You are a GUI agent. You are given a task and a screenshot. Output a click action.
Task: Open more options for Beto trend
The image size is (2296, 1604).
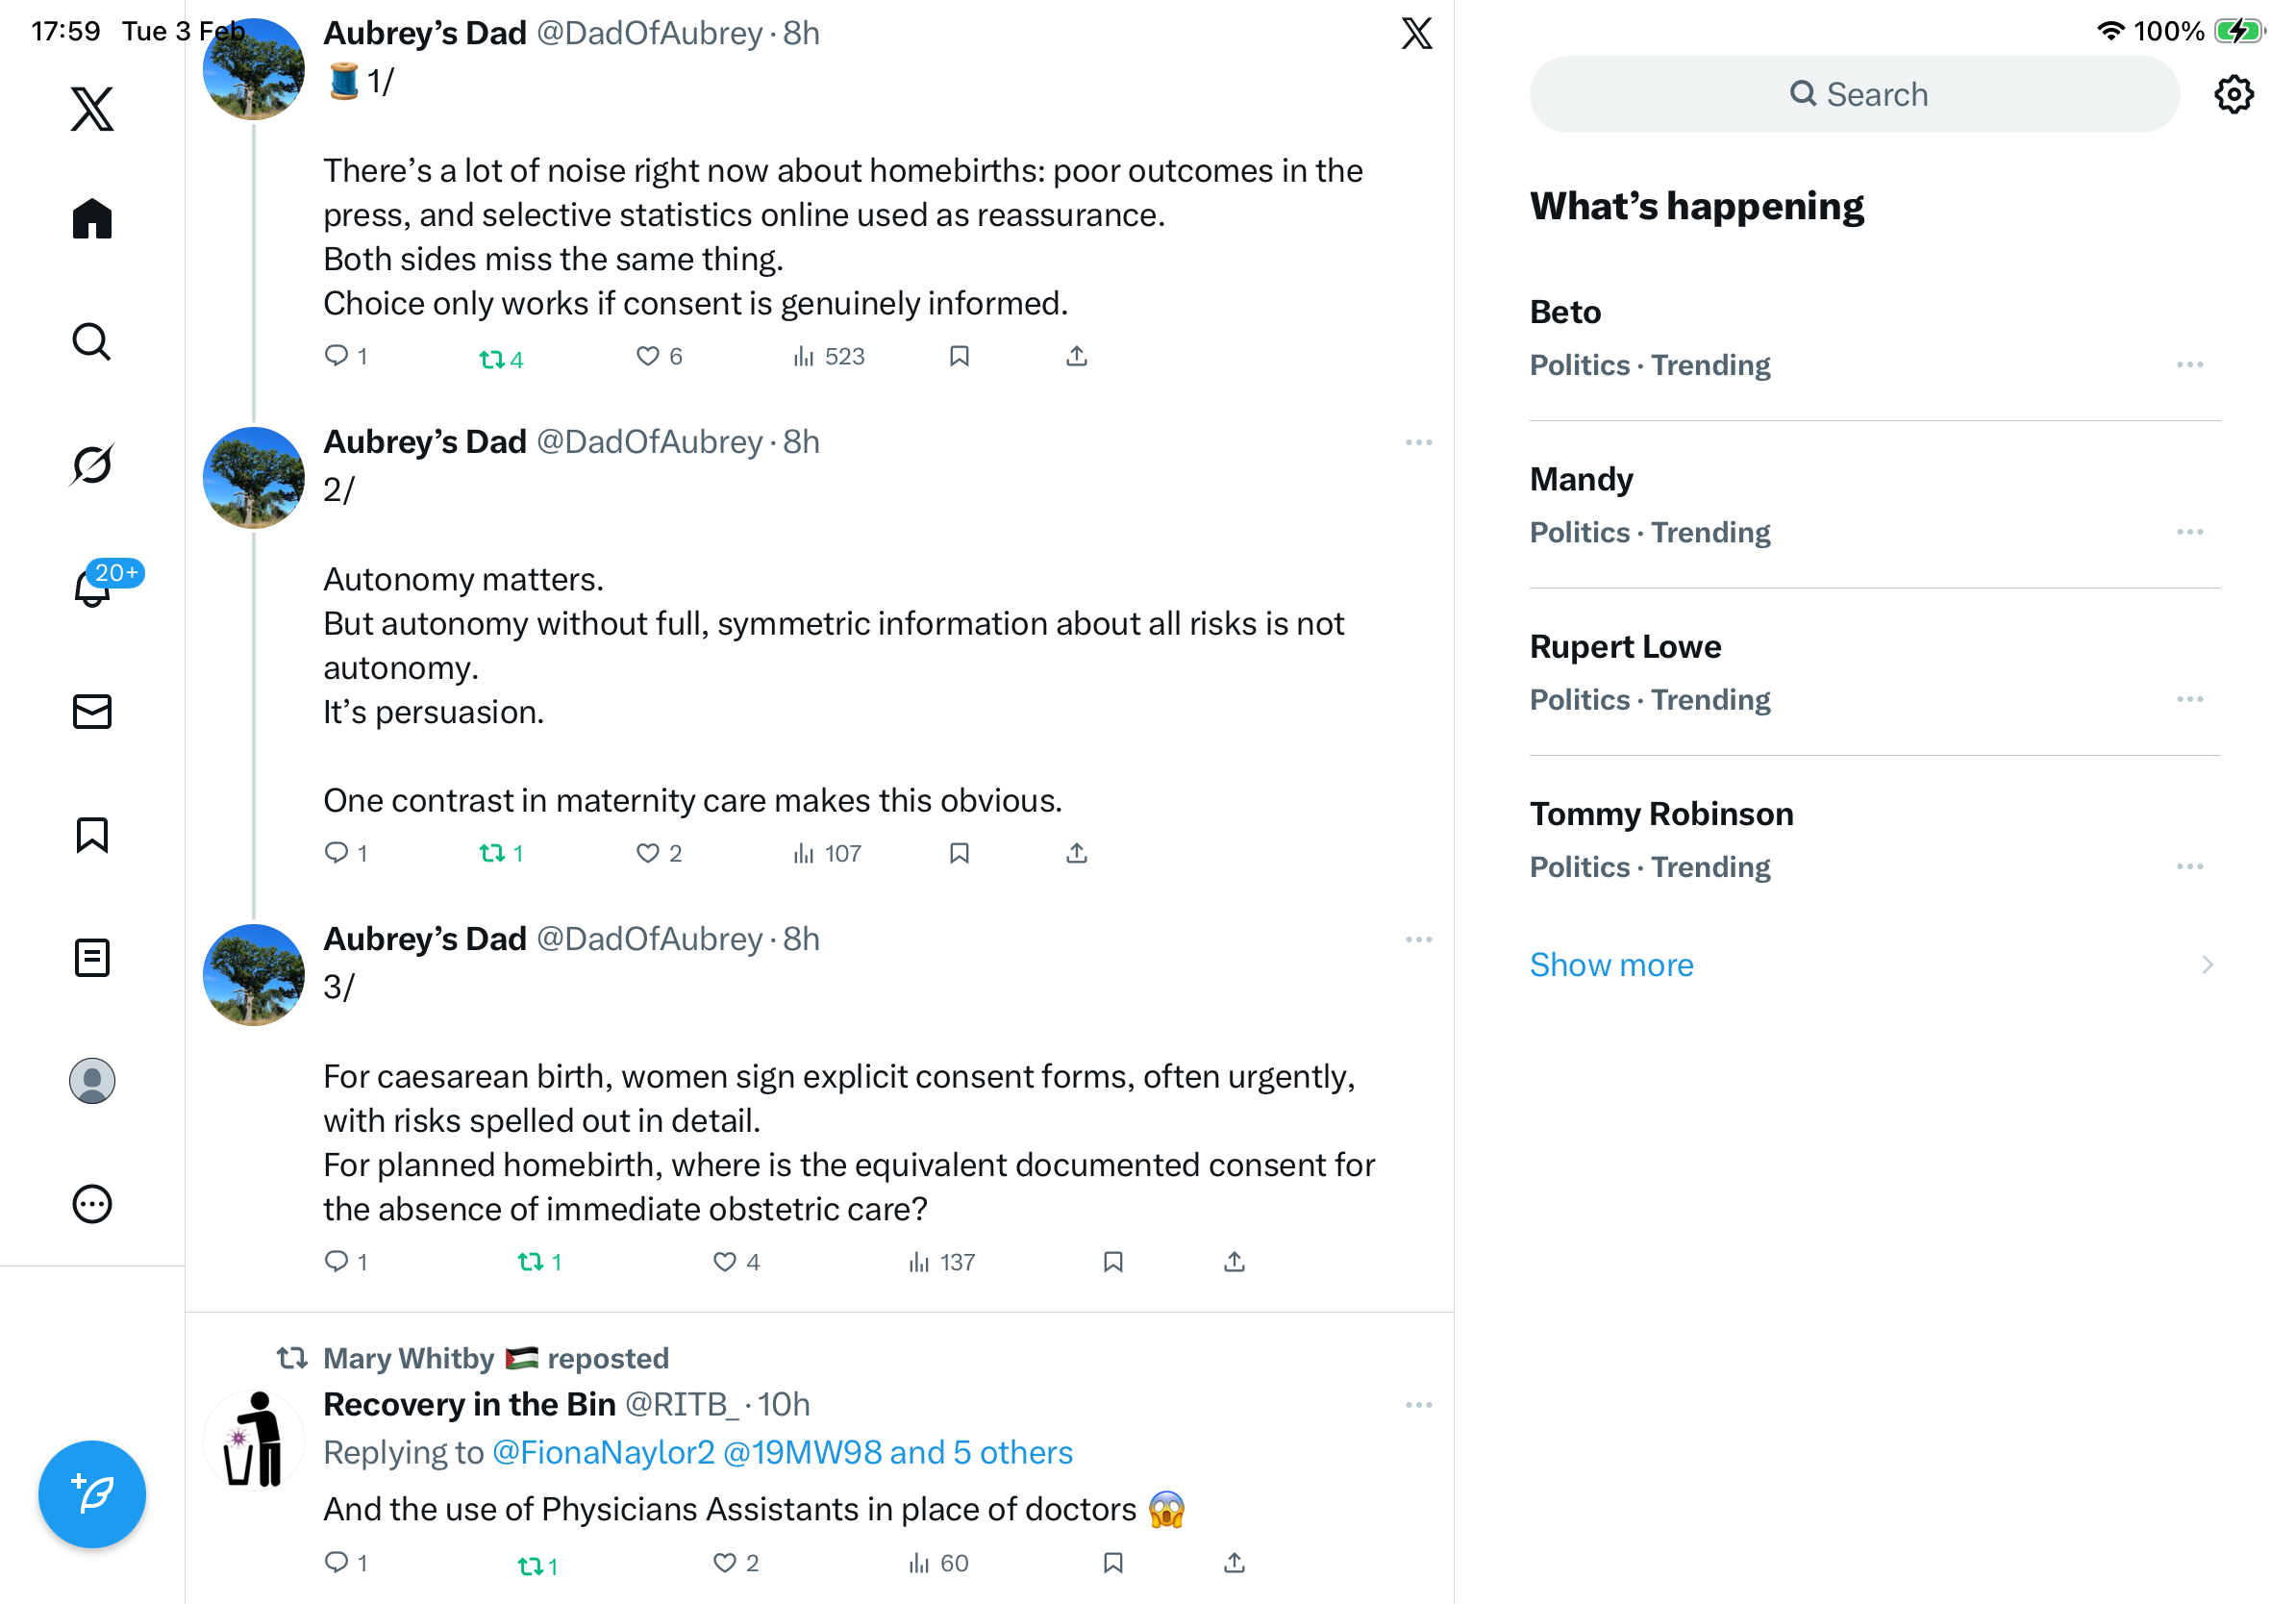click(2189, 365)
